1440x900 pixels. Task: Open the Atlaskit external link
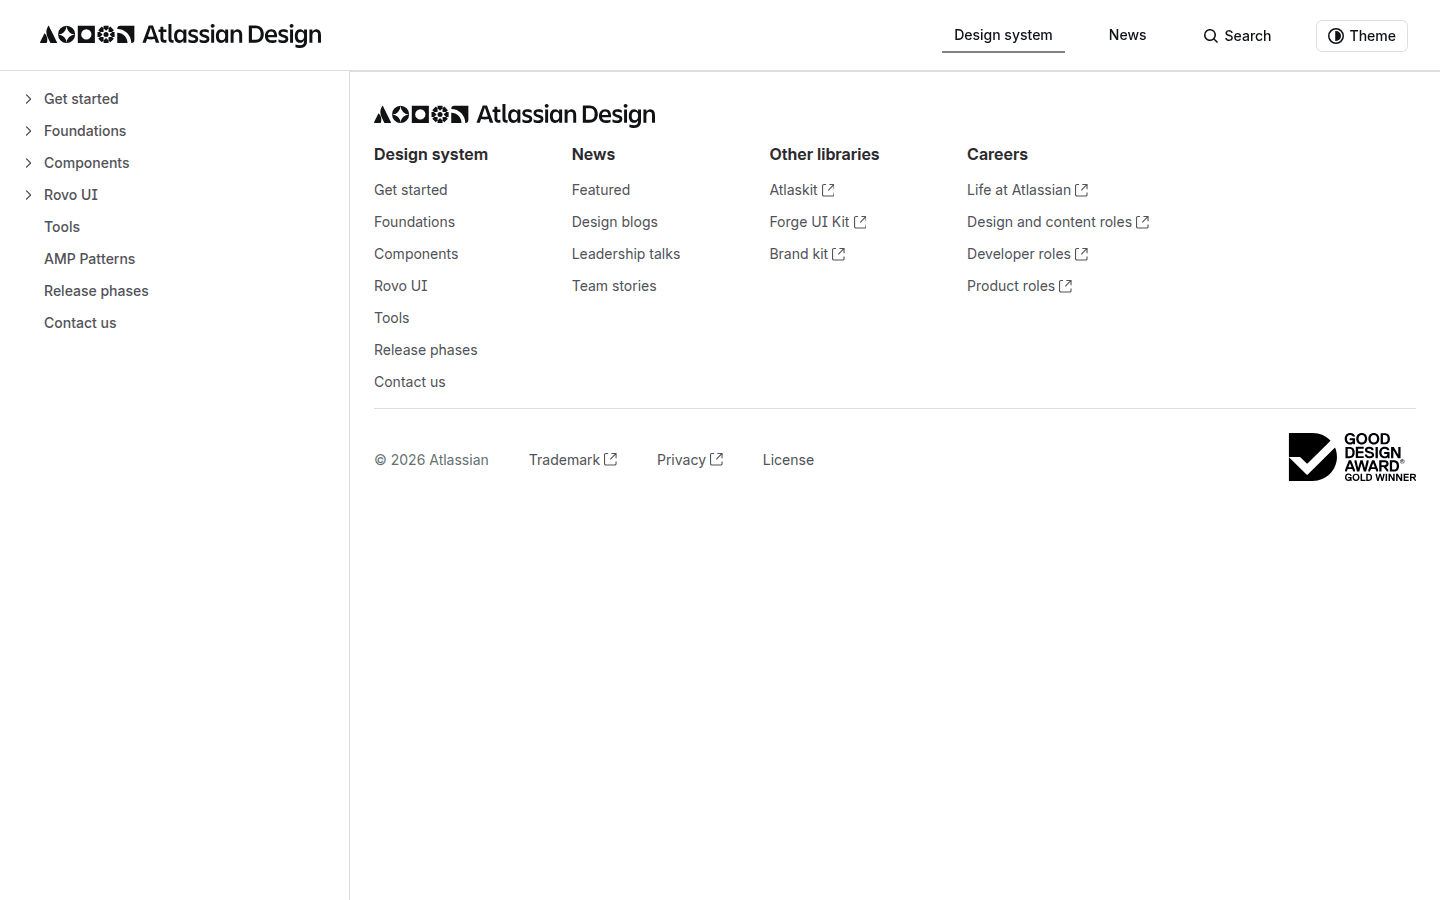pos(802,190)
